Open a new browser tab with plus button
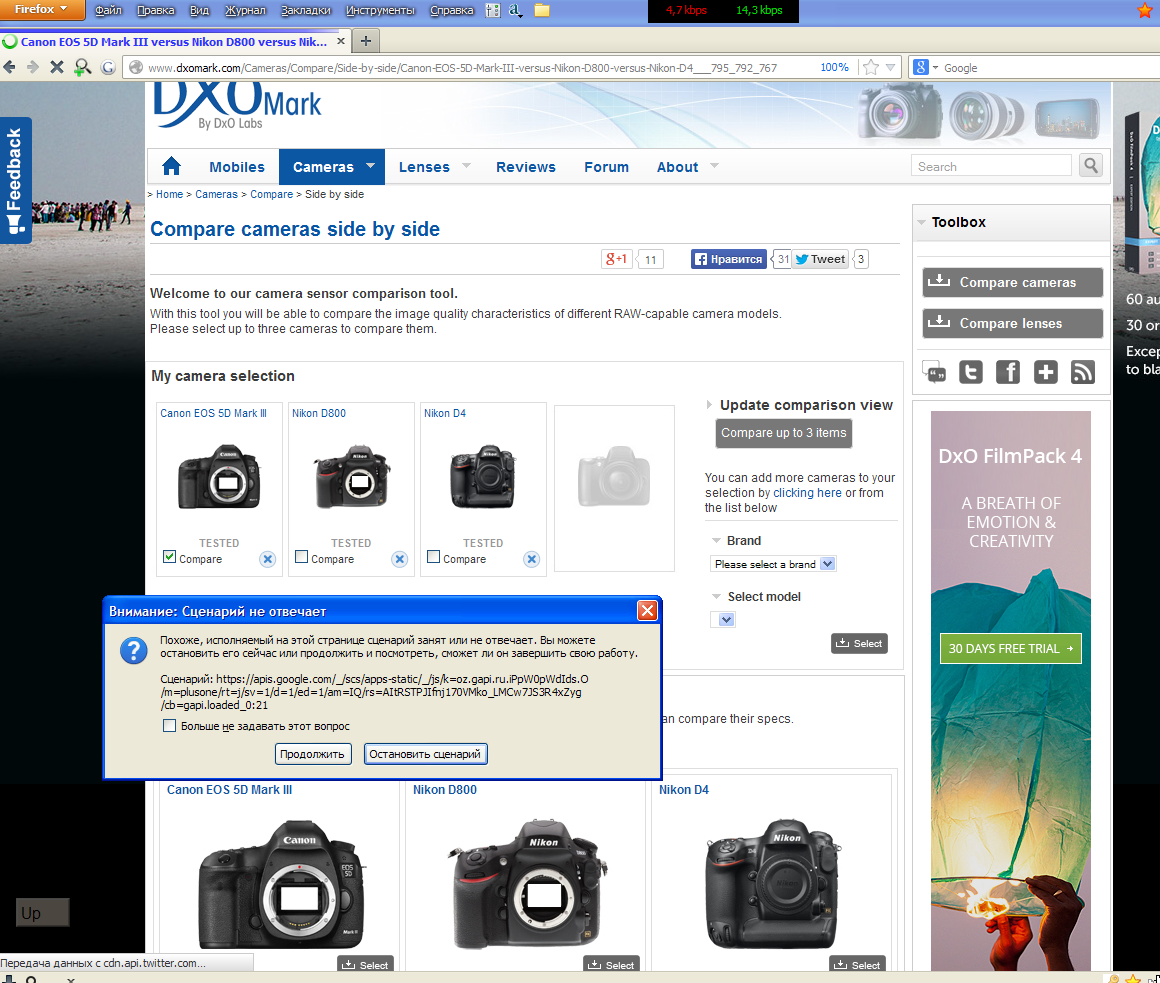The width and height of the screenshot is (1160, 983). pos(365,41)
